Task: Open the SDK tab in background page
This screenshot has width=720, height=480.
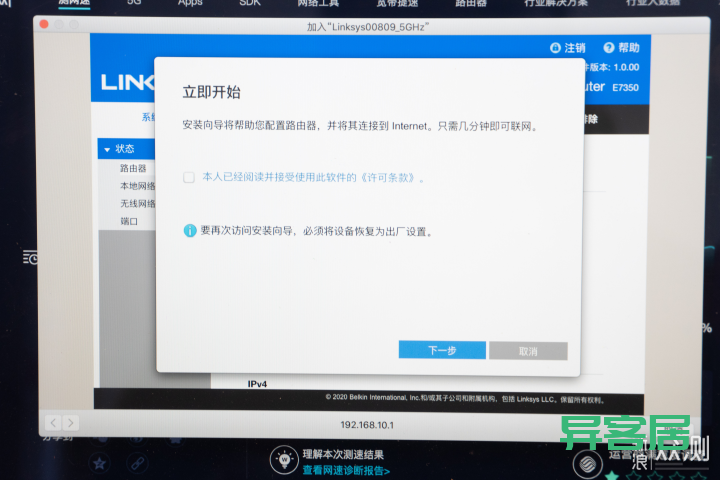Action: (x=250, y=3)
